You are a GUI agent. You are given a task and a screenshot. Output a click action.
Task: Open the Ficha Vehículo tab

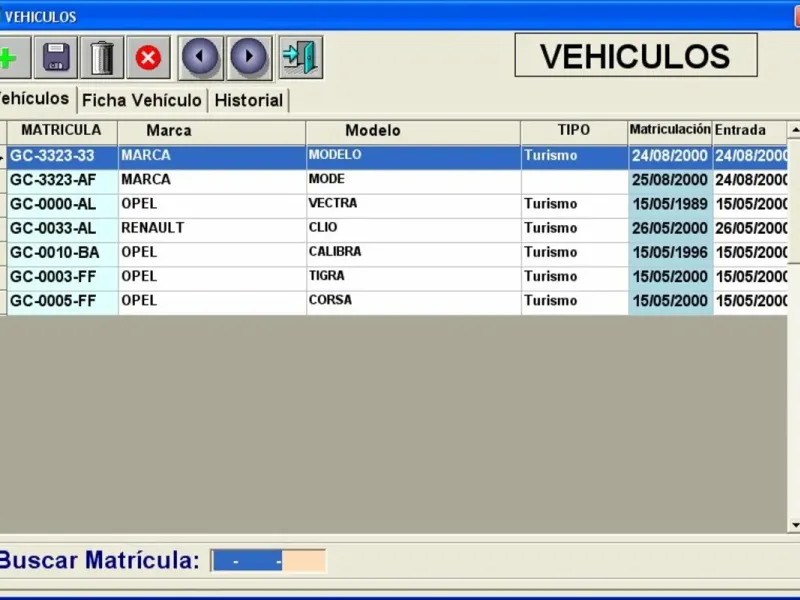[x=141, y=101]
